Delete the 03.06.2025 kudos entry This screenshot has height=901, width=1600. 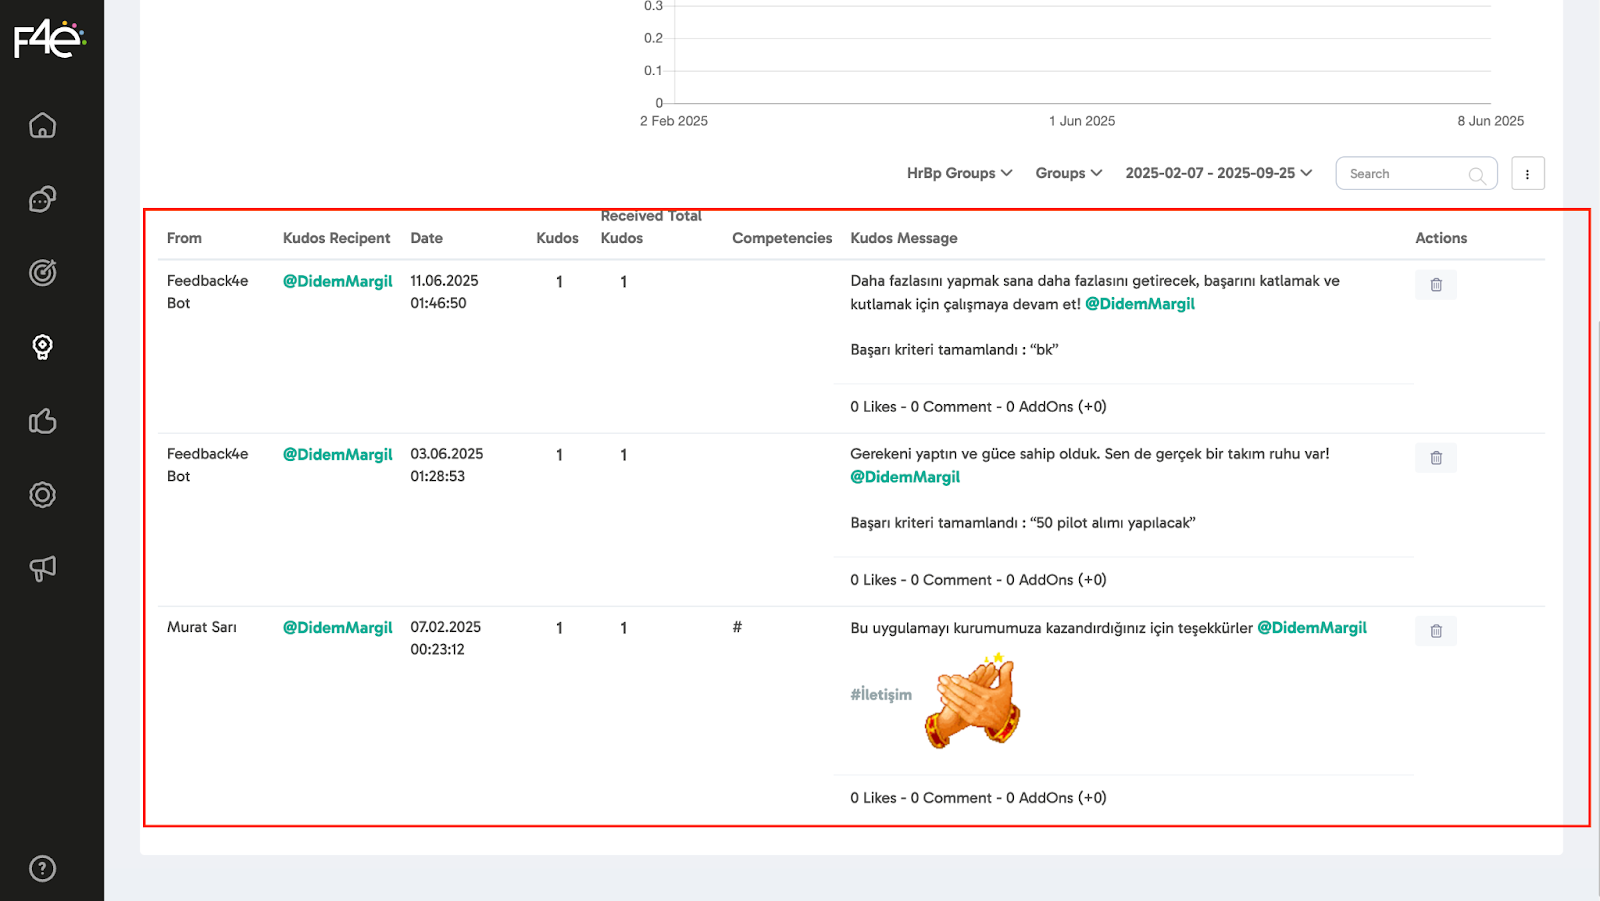tap(1435, 458)
